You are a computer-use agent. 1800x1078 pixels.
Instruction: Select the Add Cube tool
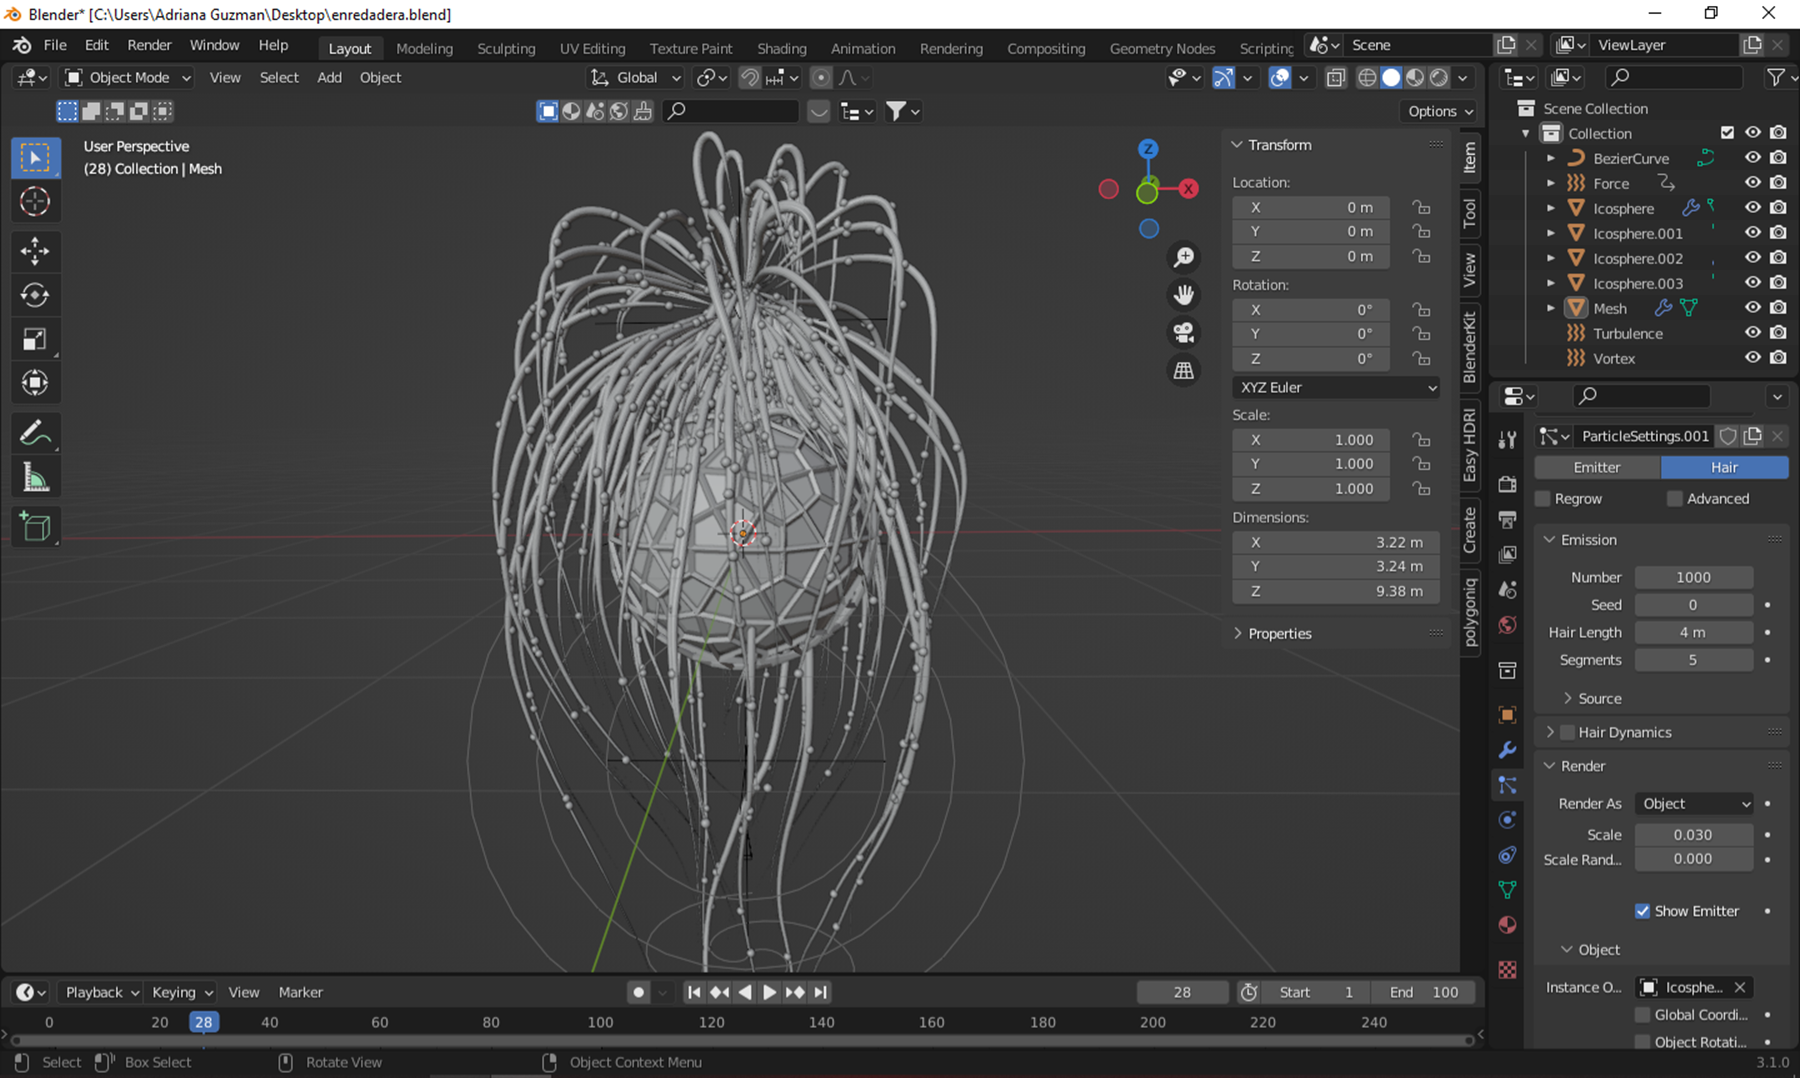click(x=35, y=527)
